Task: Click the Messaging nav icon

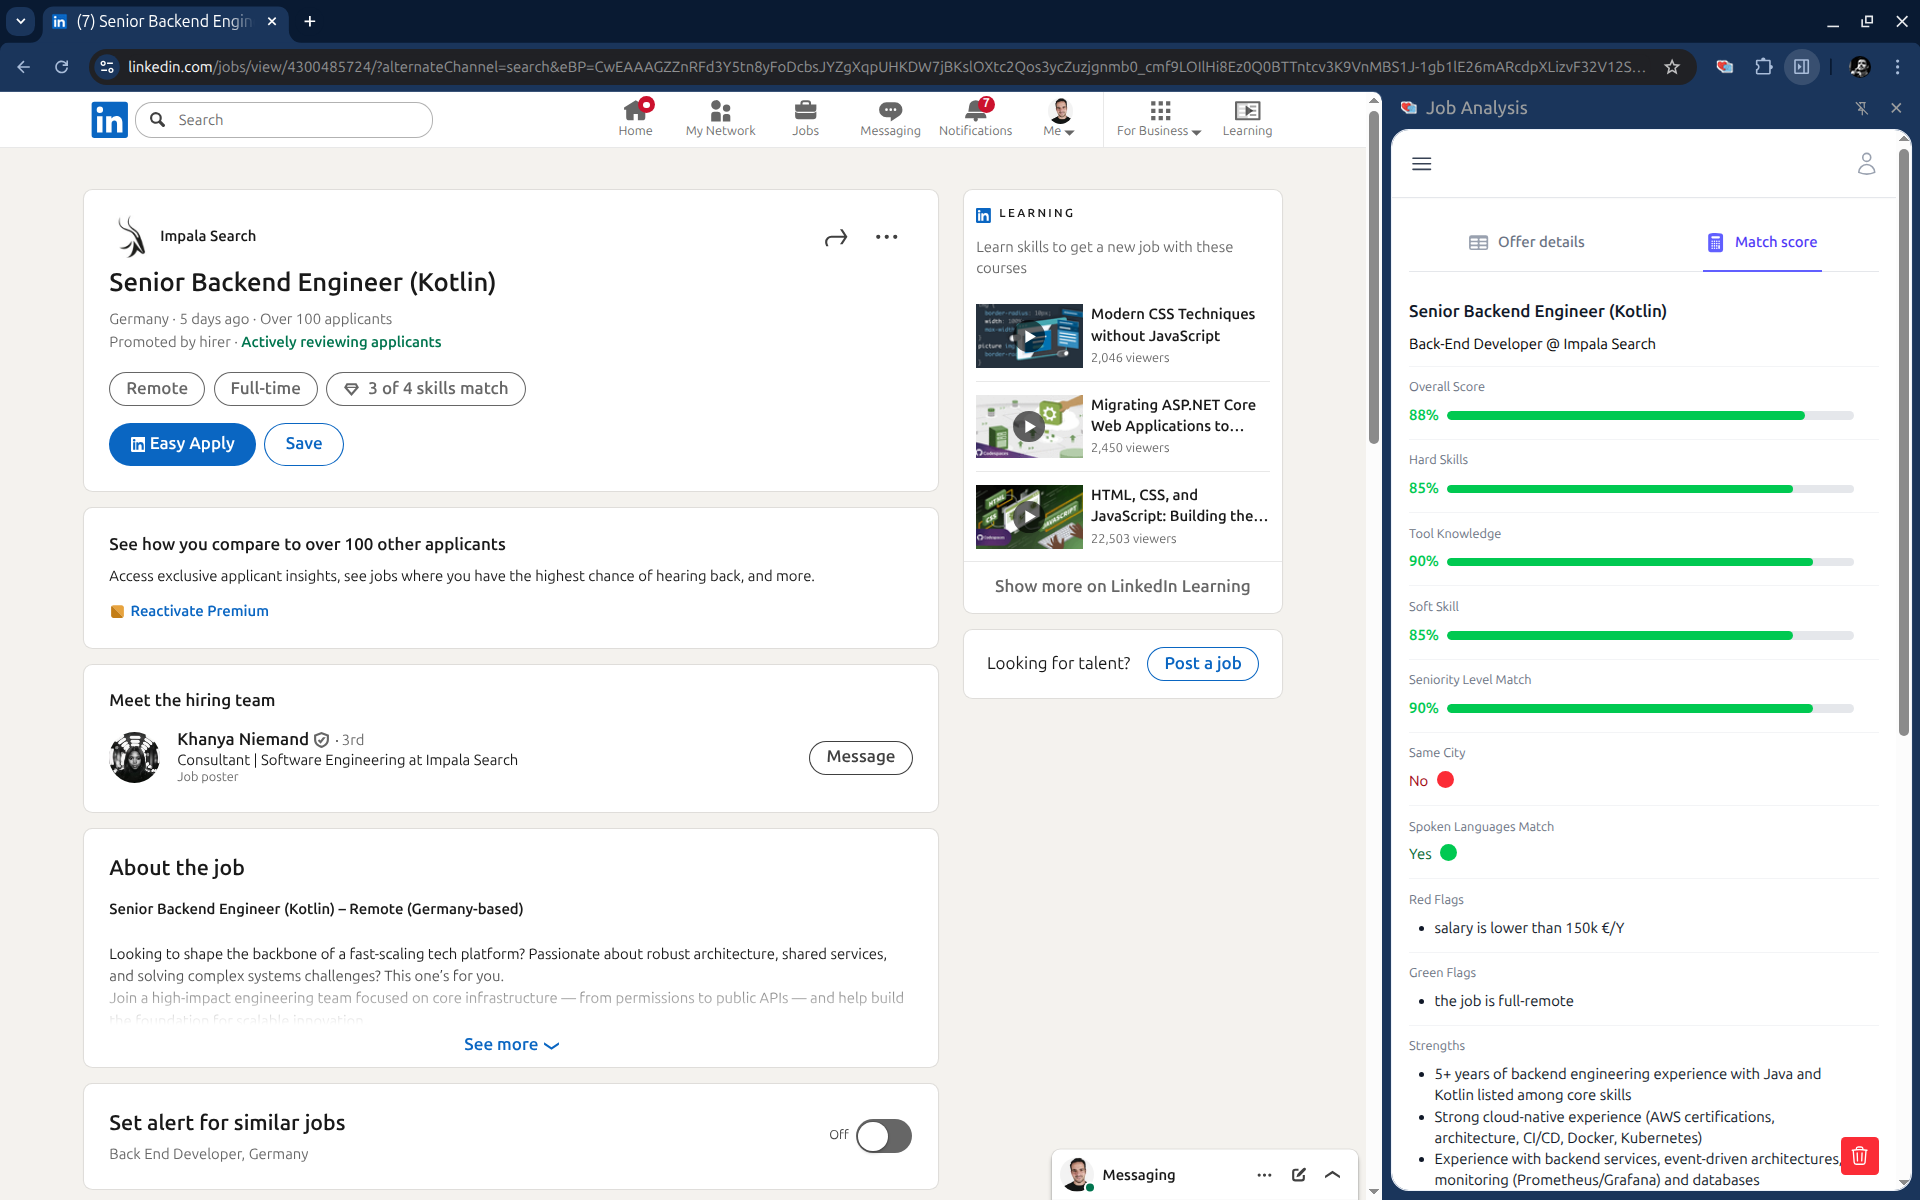Action: (x=890, y=118)
